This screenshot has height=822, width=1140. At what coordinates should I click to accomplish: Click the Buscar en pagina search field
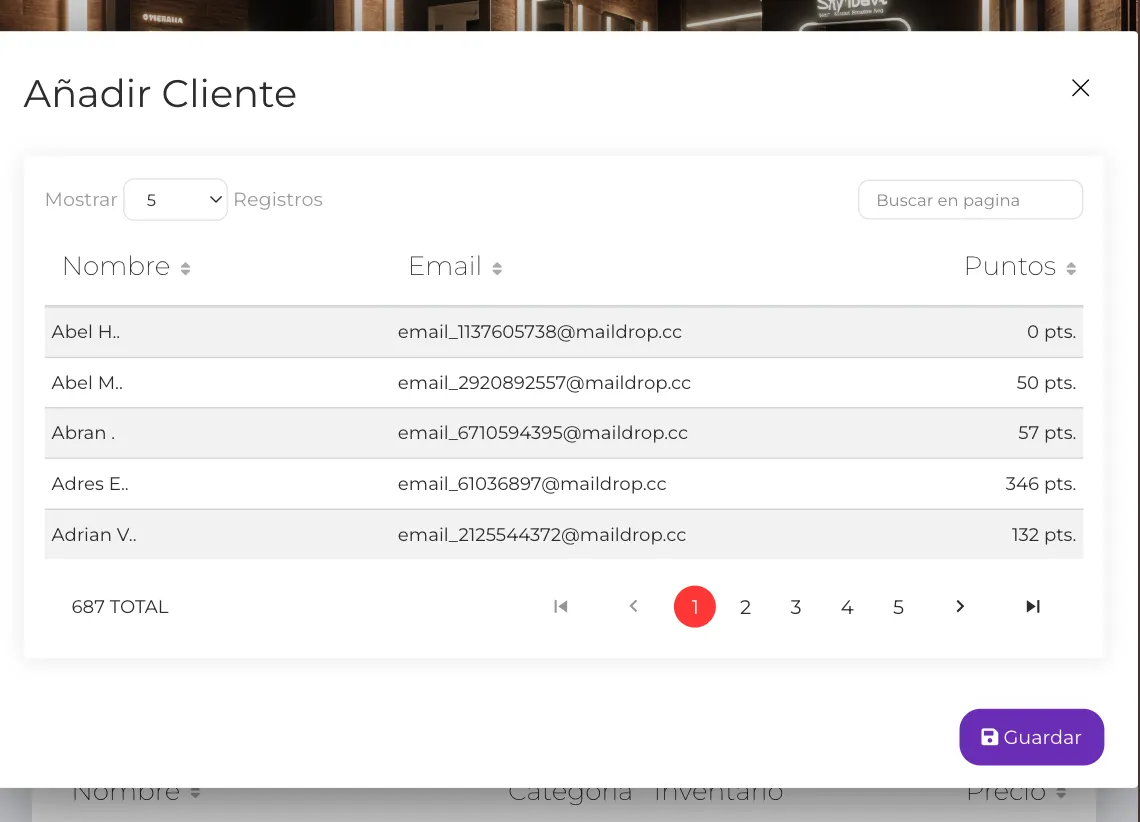click(970, 199)
